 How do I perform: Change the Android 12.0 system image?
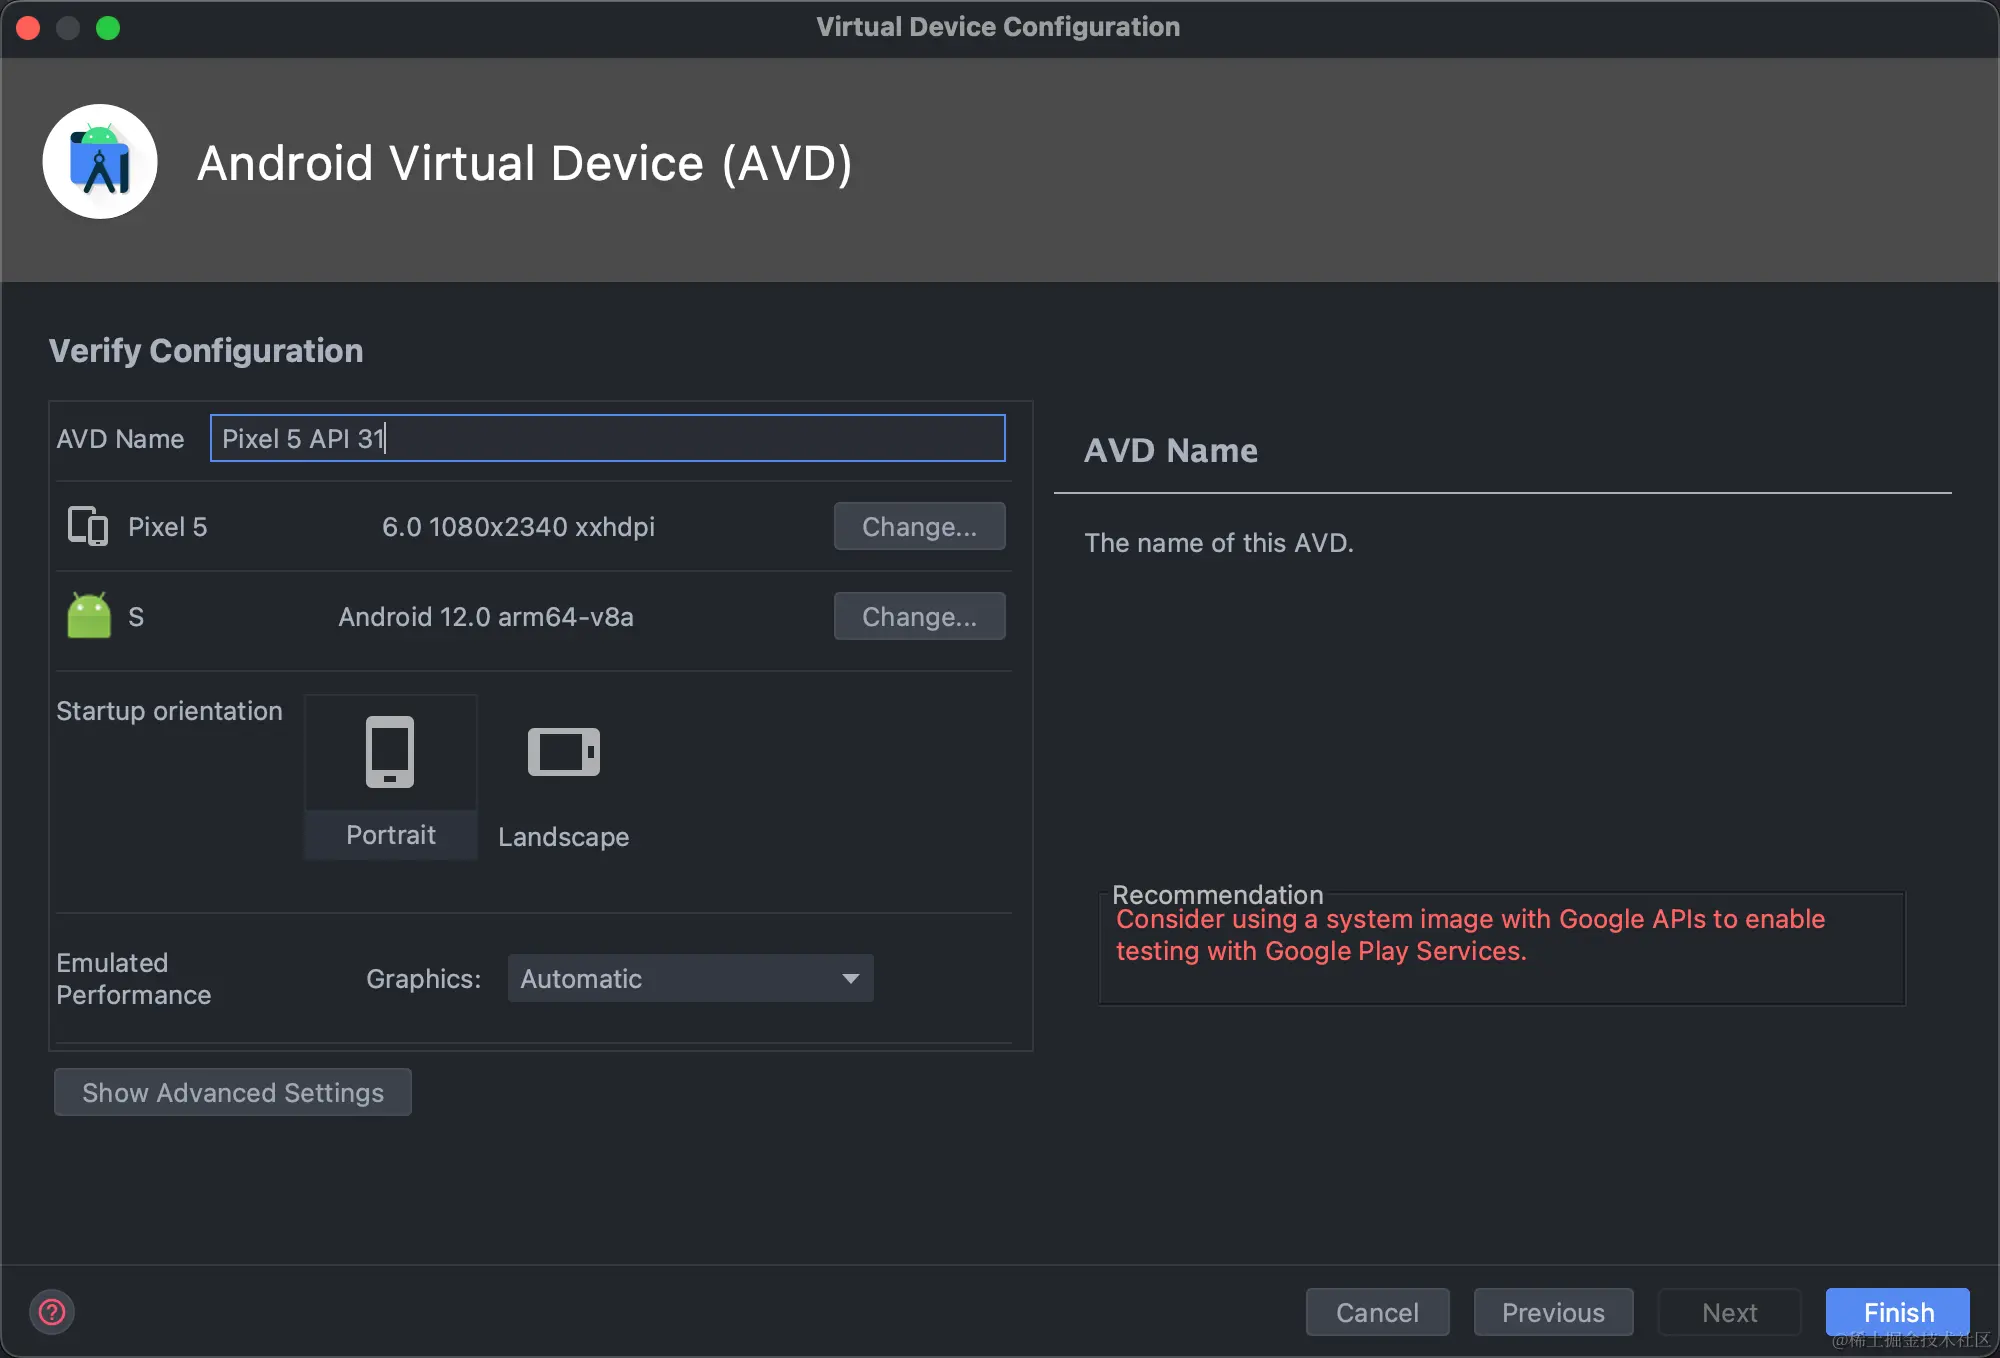coord(919,616)
